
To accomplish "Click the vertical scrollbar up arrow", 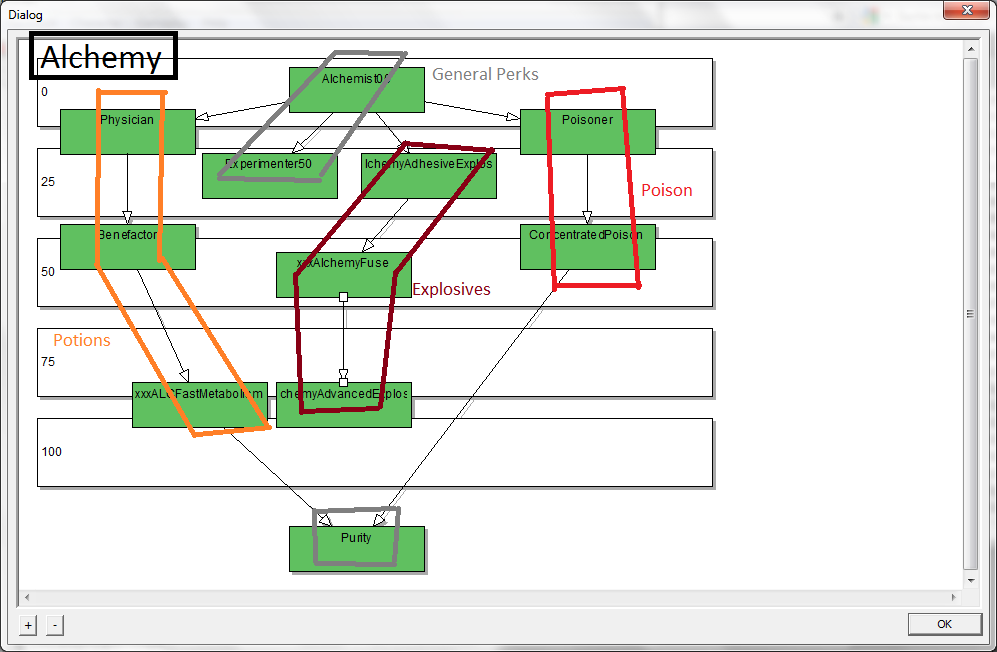I will pos(970,47).
